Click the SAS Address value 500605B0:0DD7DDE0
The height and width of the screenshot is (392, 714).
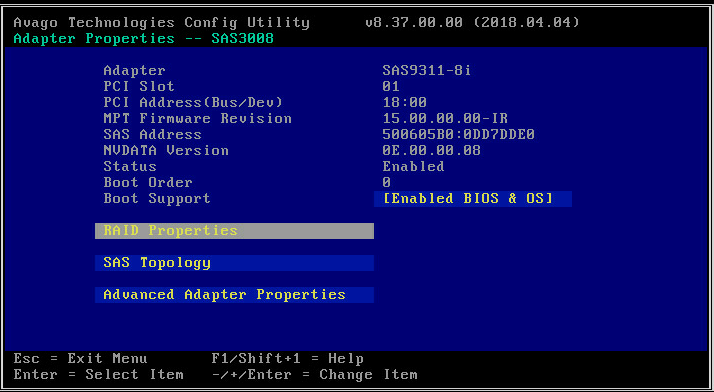[458, 135]
